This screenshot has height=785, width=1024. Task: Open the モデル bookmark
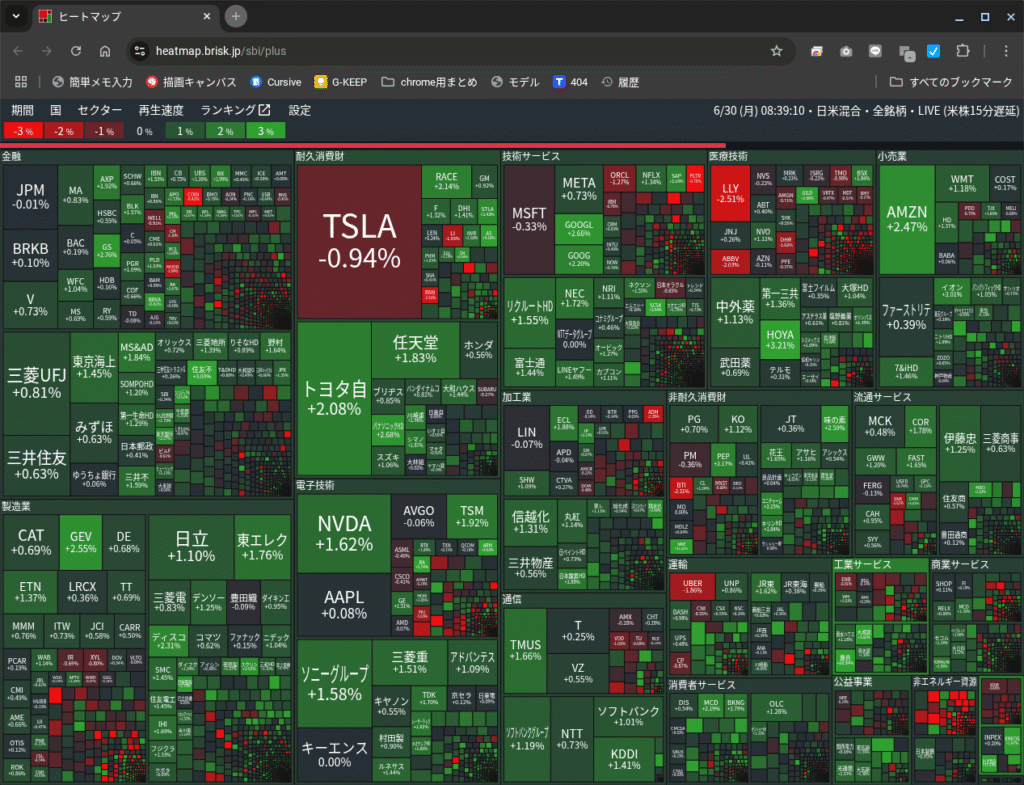coord(515,82)
